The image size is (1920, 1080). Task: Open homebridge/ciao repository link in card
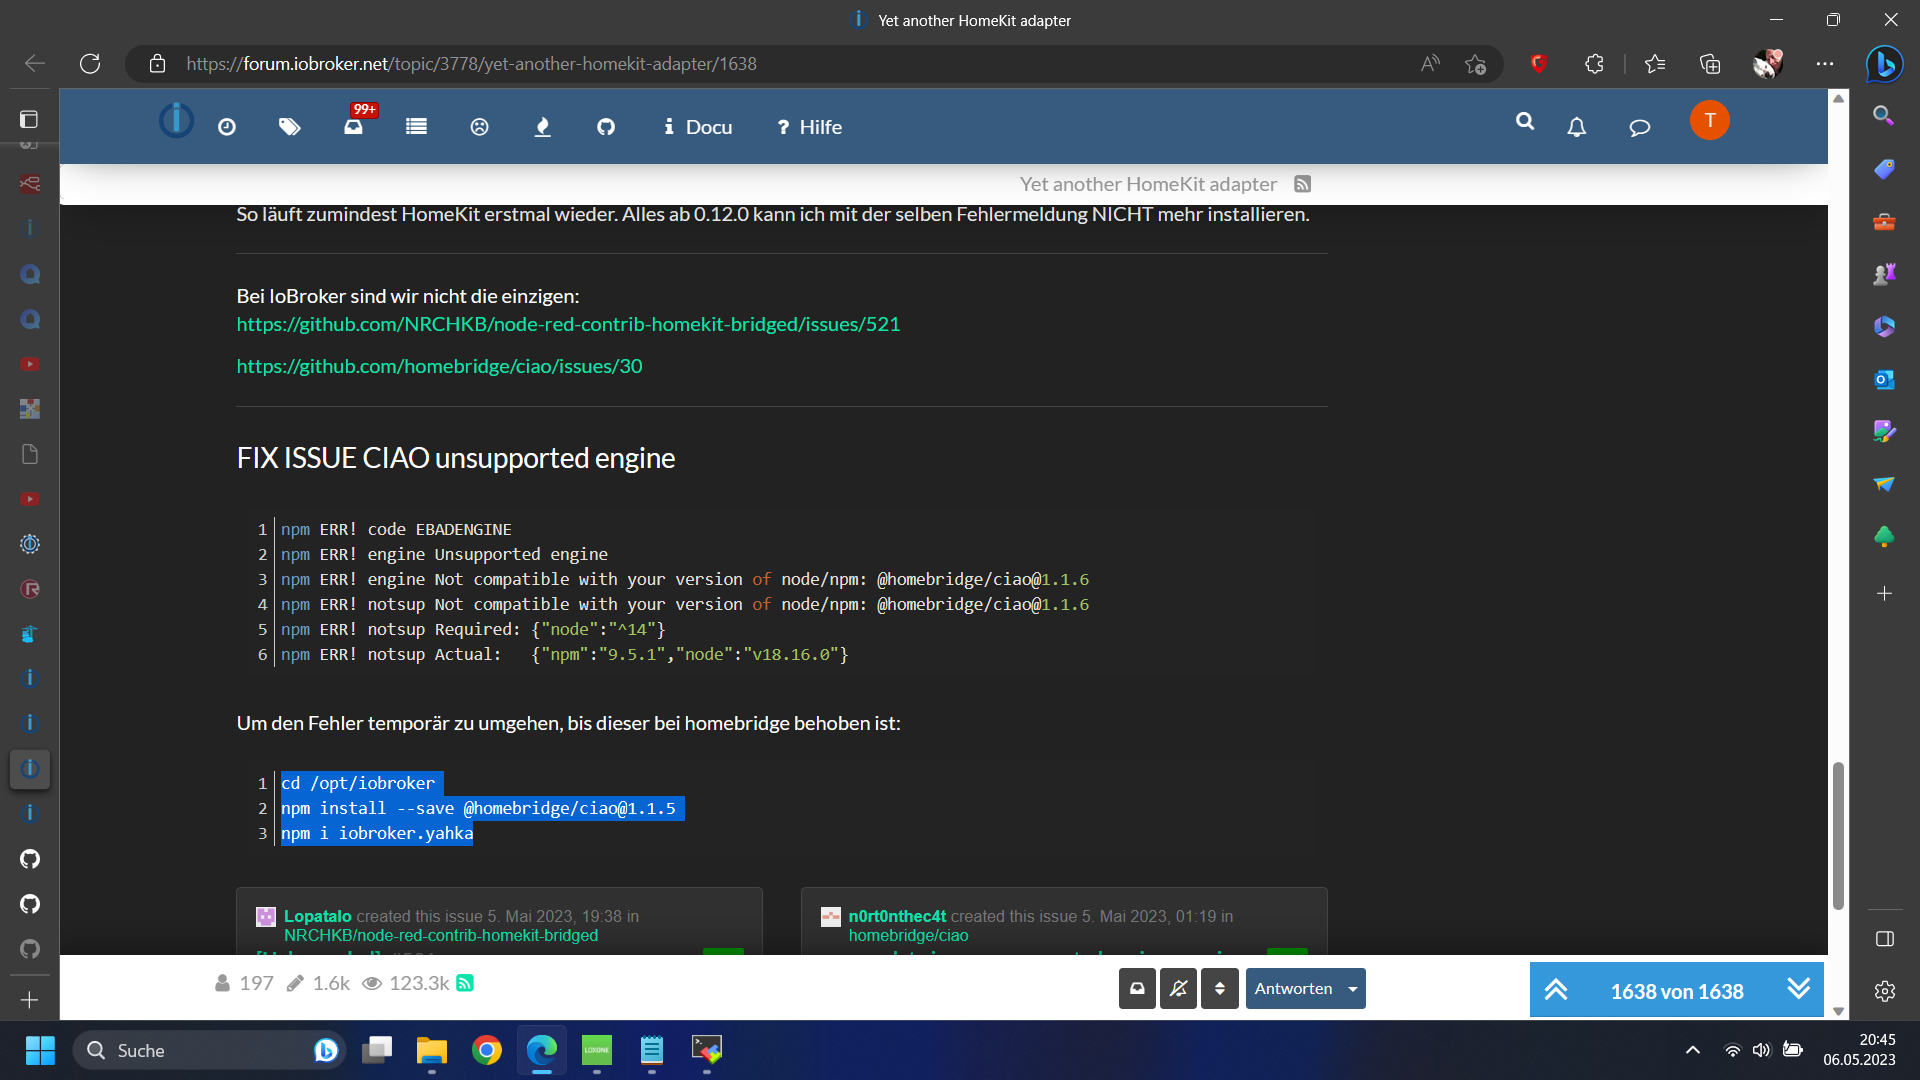[908, 935]
